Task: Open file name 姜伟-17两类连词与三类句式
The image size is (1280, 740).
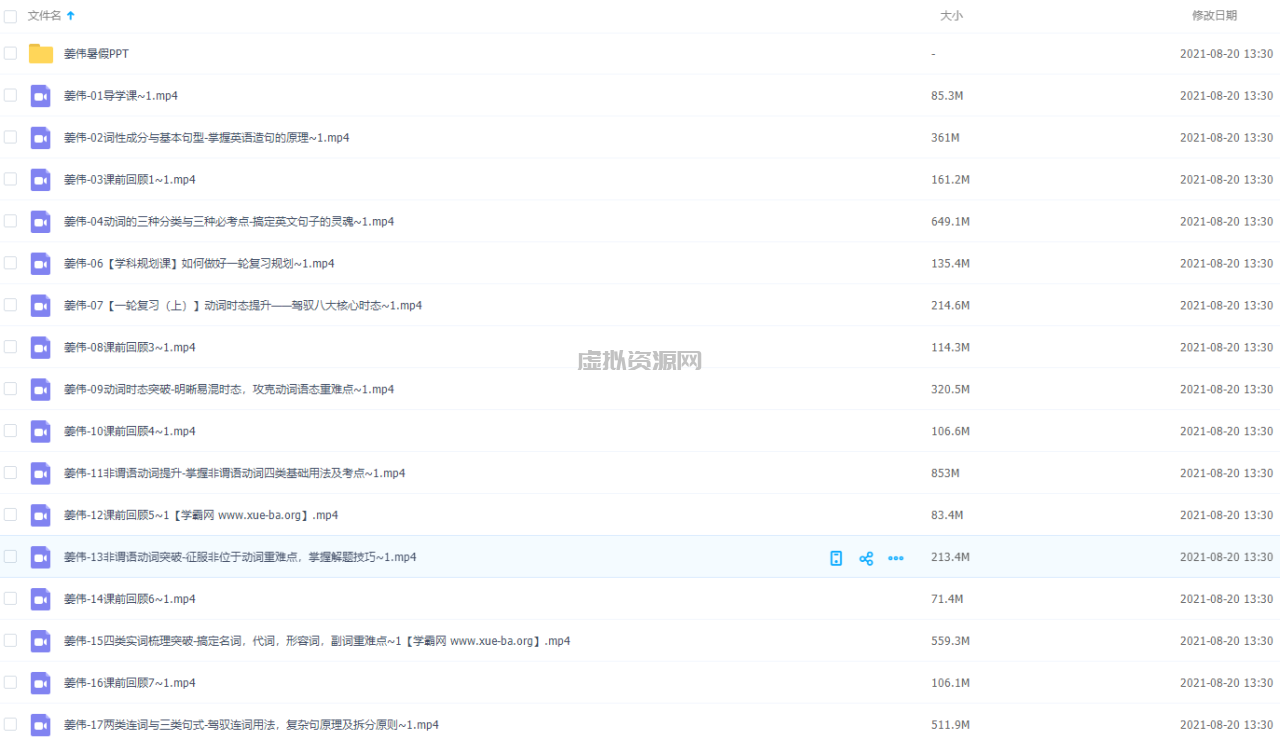Action: pyautogui.click(x=251, y=726)
